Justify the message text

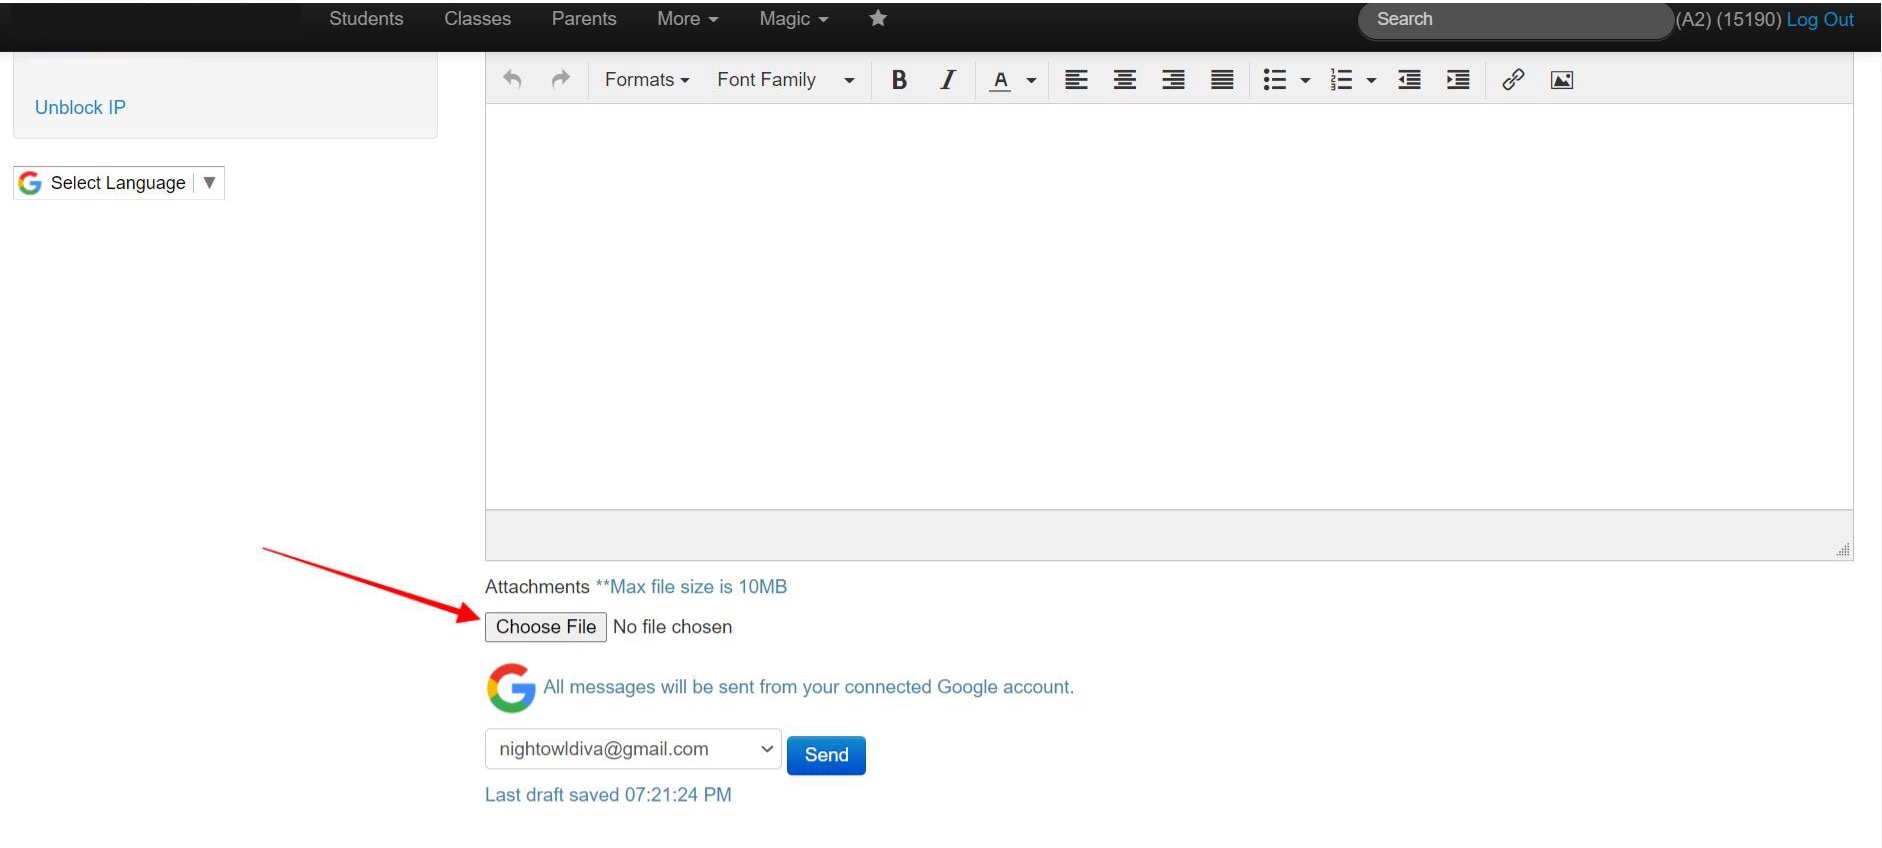click(1222, 80)
